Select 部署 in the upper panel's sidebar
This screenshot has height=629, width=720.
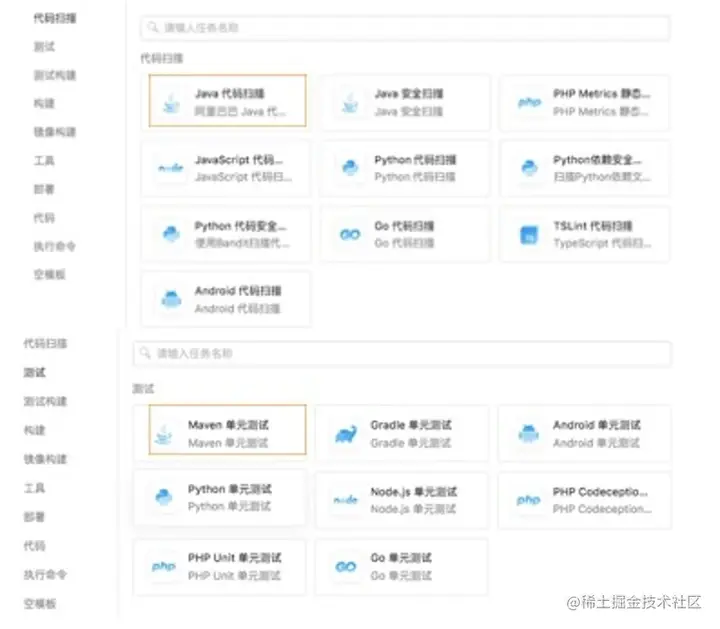[x=45, y=189]
